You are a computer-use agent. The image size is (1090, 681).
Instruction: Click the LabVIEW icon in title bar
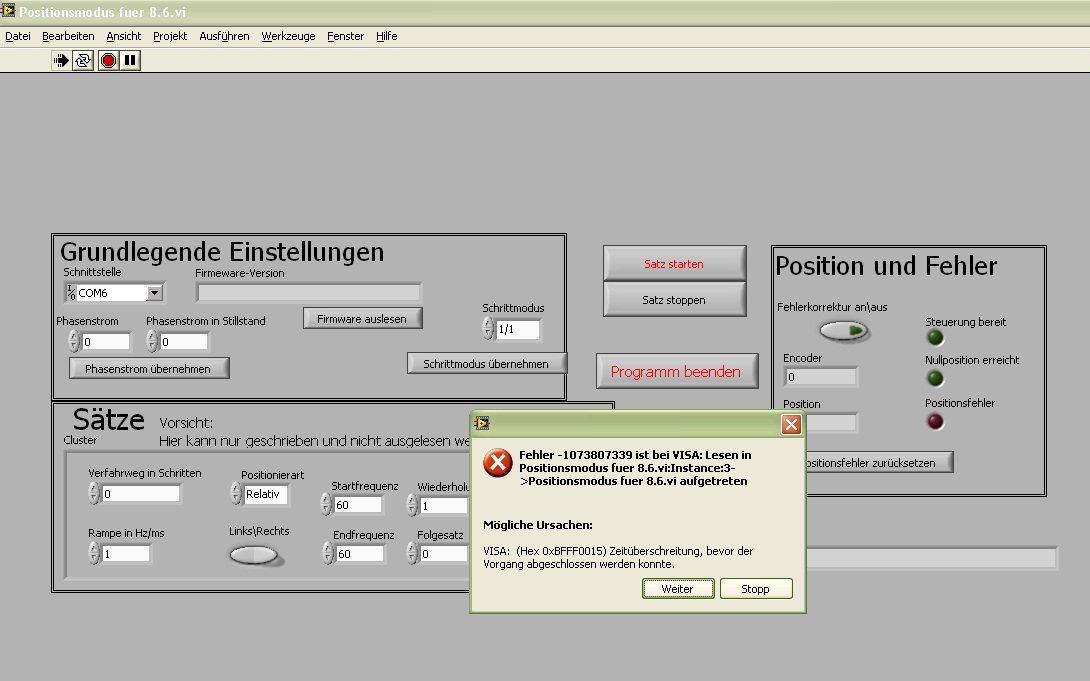8,10
